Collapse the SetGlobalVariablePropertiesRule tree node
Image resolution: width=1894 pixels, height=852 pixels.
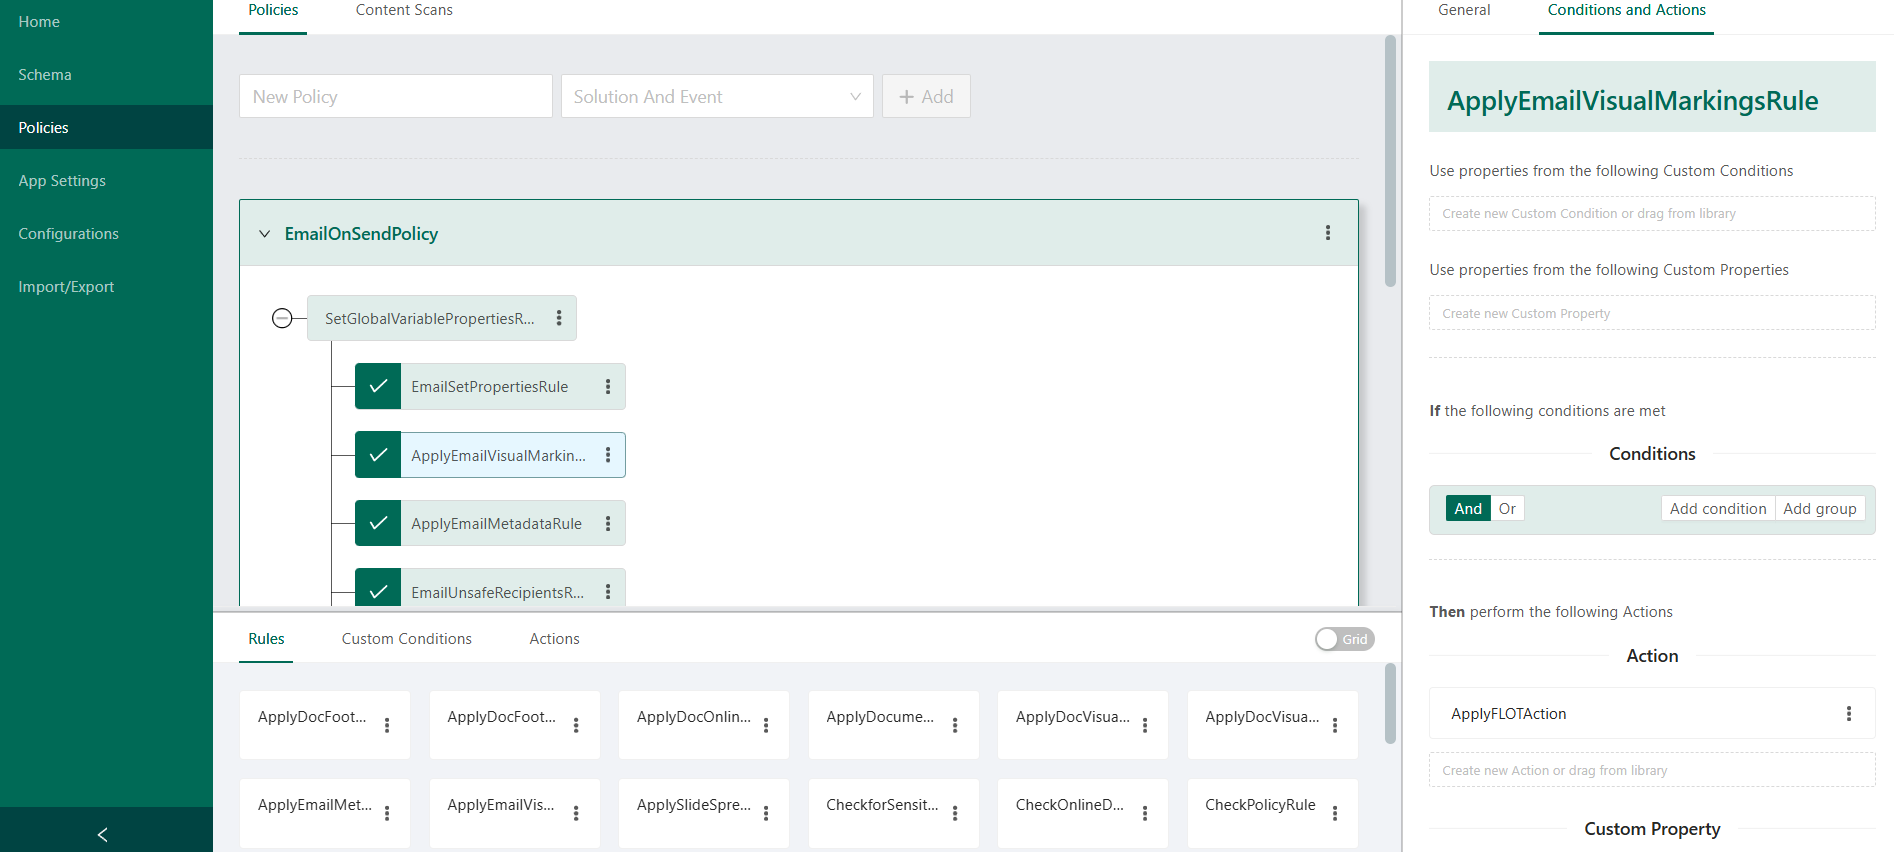coord(282,319)
